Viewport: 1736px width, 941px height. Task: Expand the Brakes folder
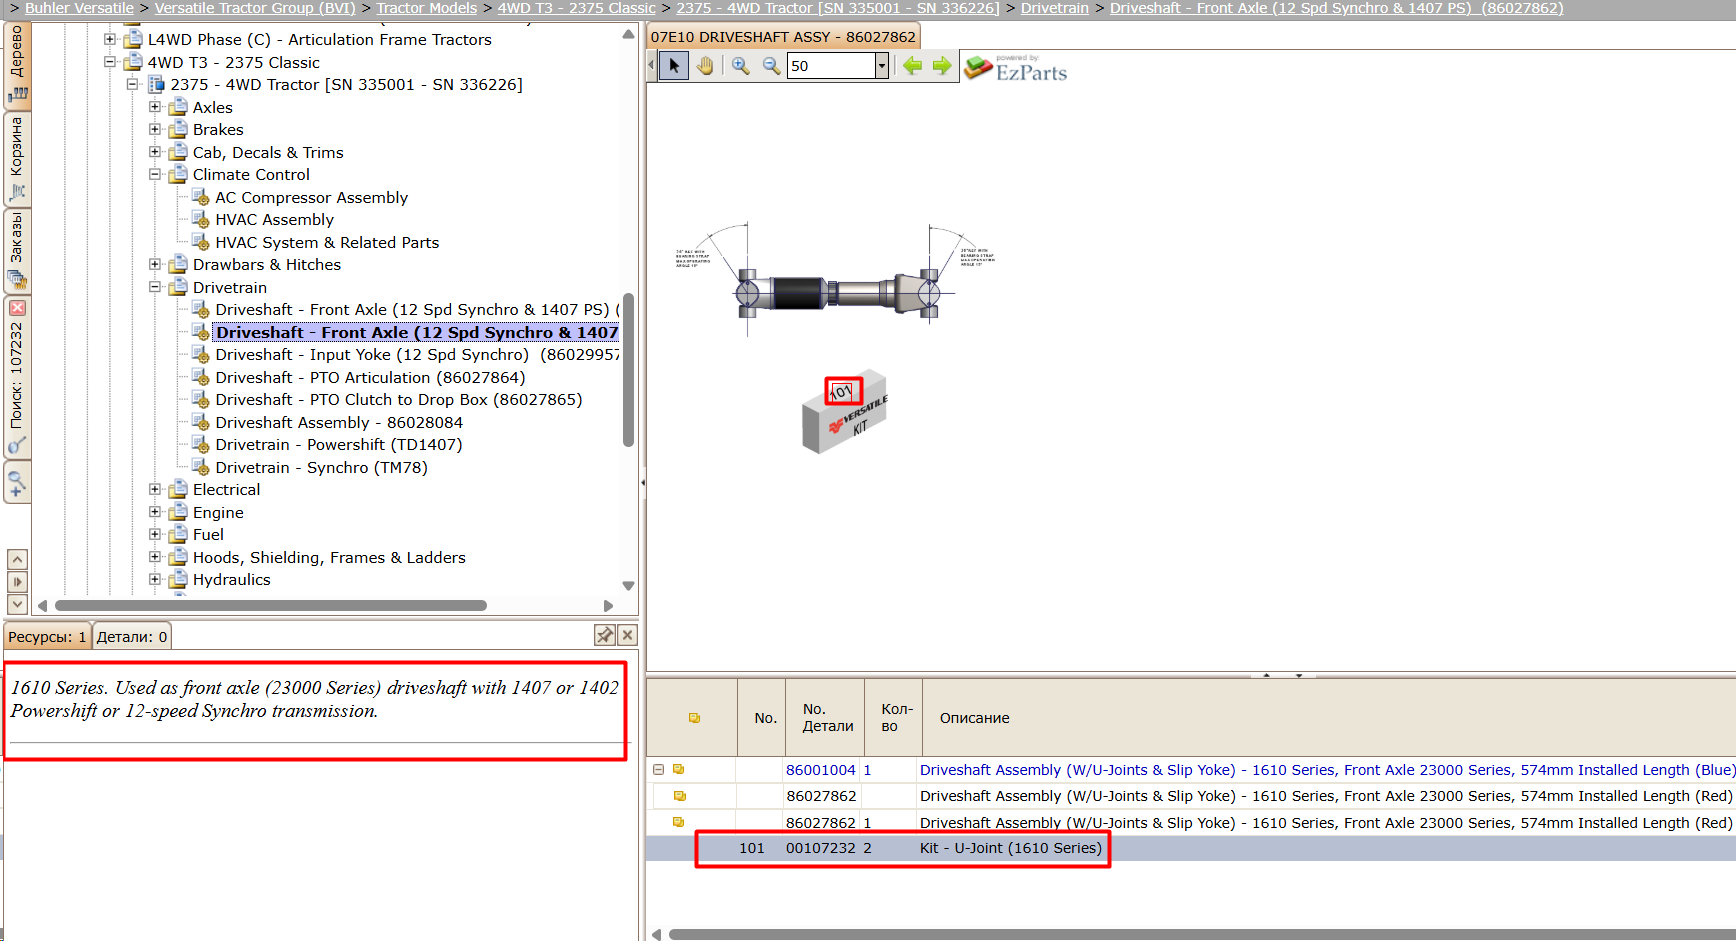tap(155, 129)
